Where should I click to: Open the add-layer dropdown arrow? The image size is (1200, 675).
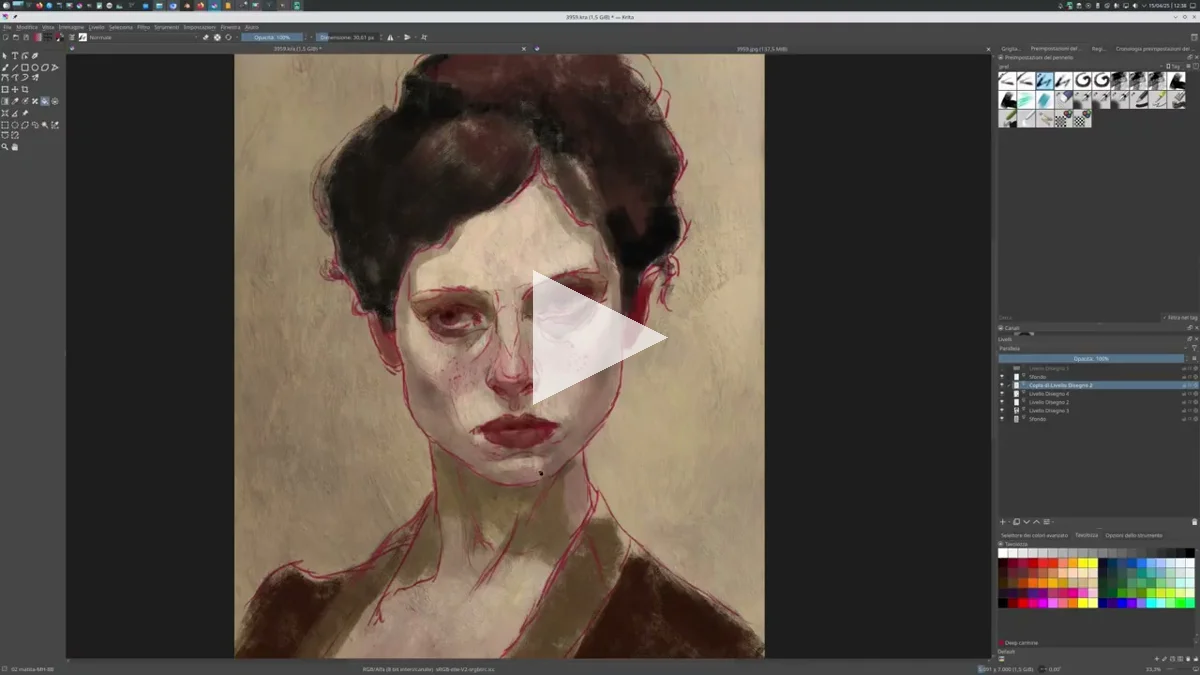coord(1009,522)
